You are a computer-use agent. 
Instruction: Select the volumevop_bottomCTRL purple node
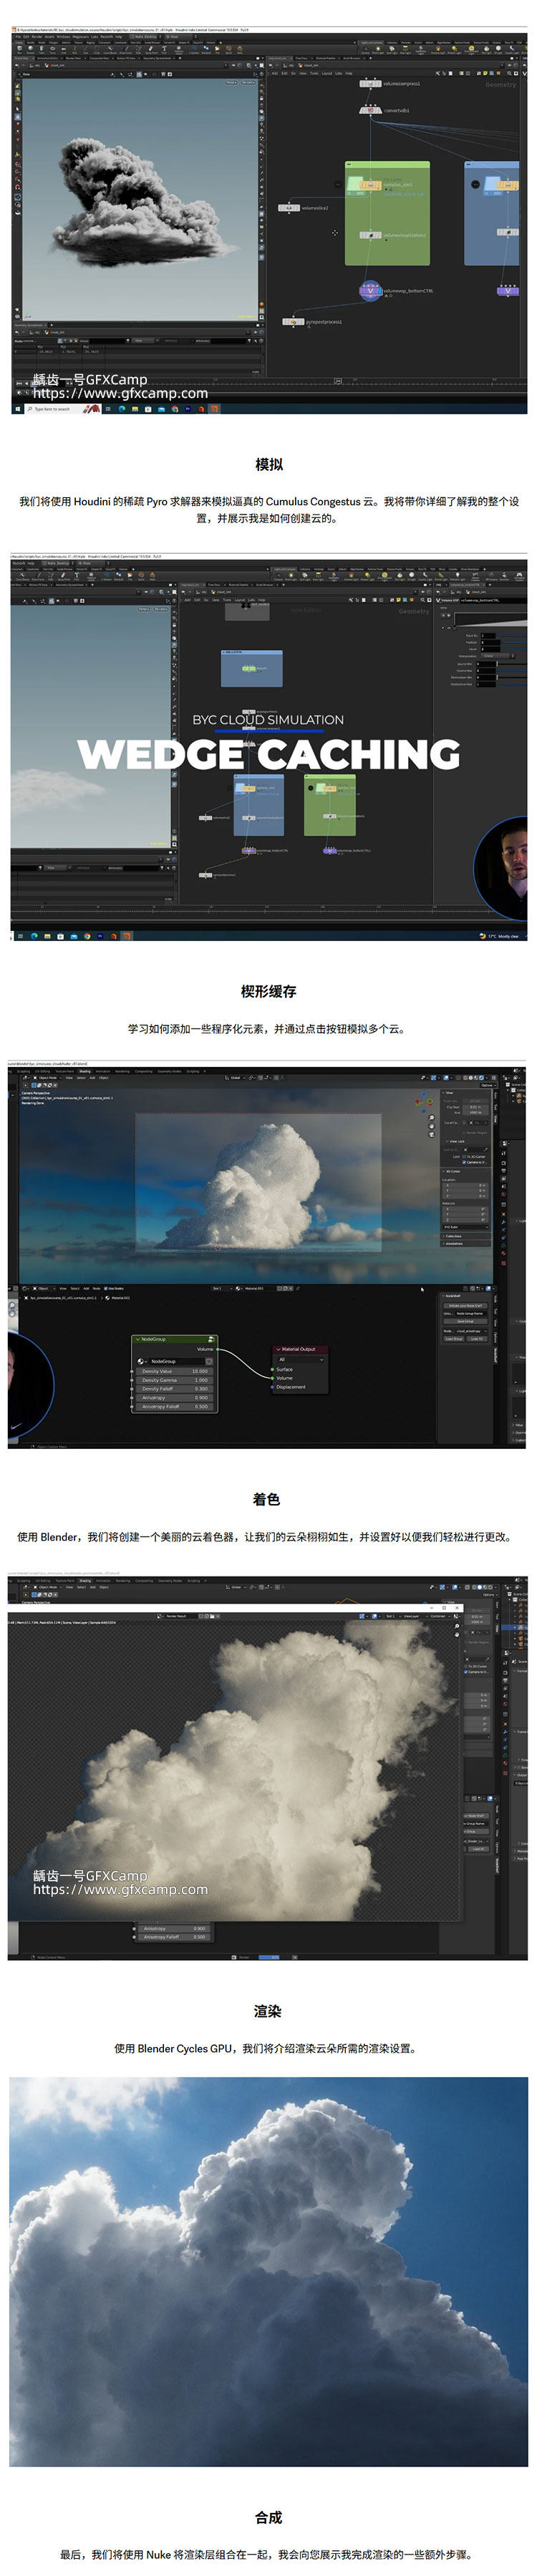(371, 292)
